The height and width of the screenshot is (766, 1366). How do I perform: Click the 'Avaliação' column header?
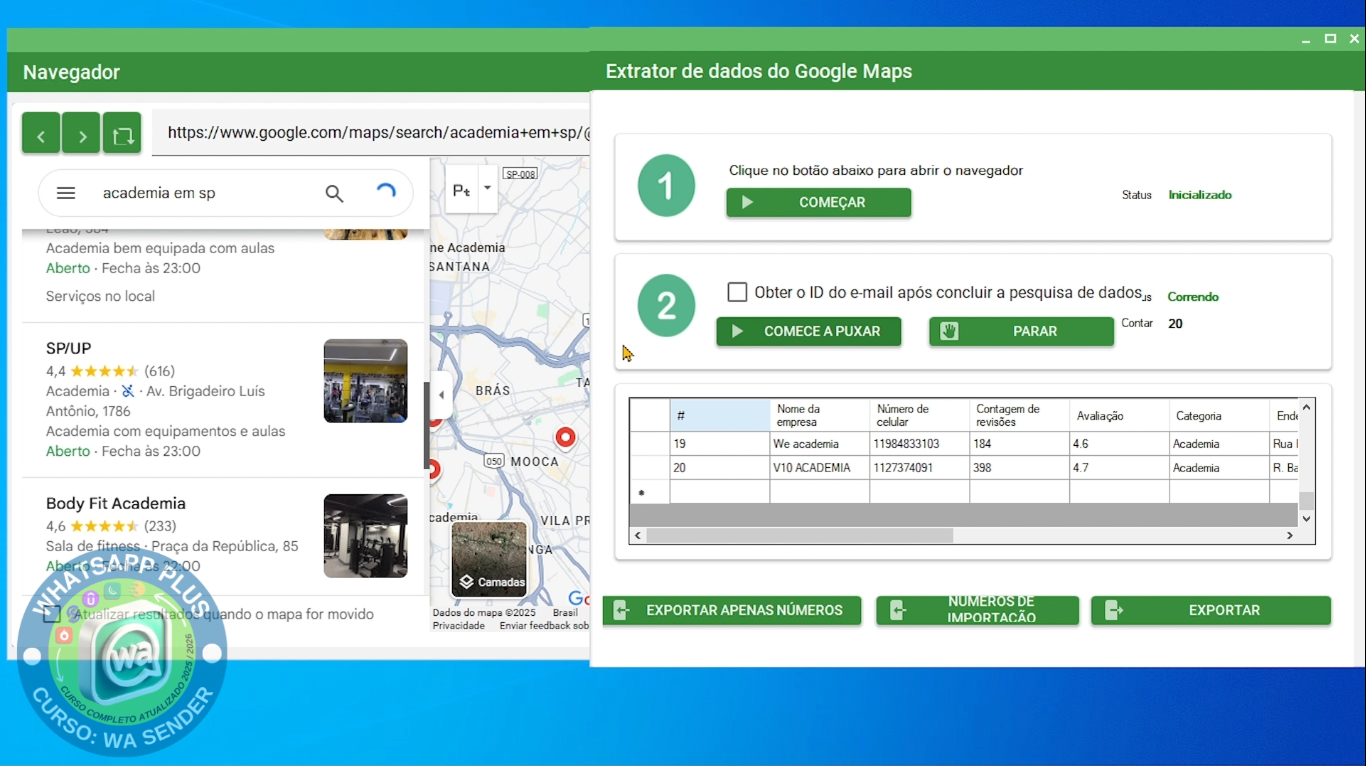[x=1120, y=415]
